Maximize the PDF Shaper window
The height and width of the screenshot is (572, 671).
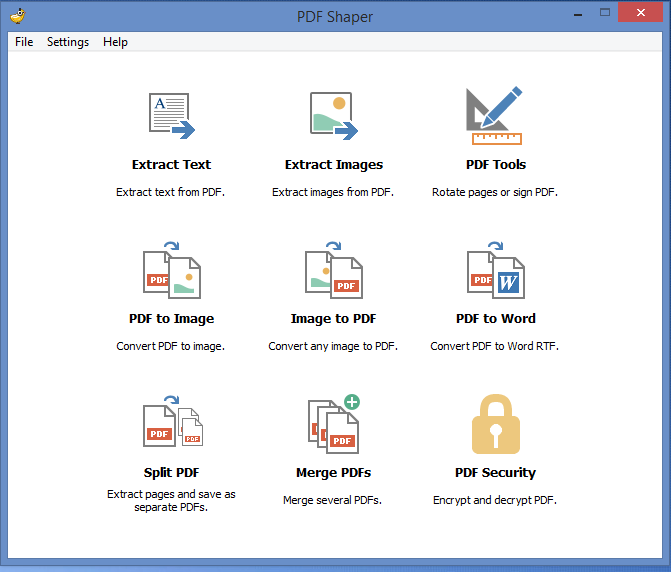click(605, 13)
